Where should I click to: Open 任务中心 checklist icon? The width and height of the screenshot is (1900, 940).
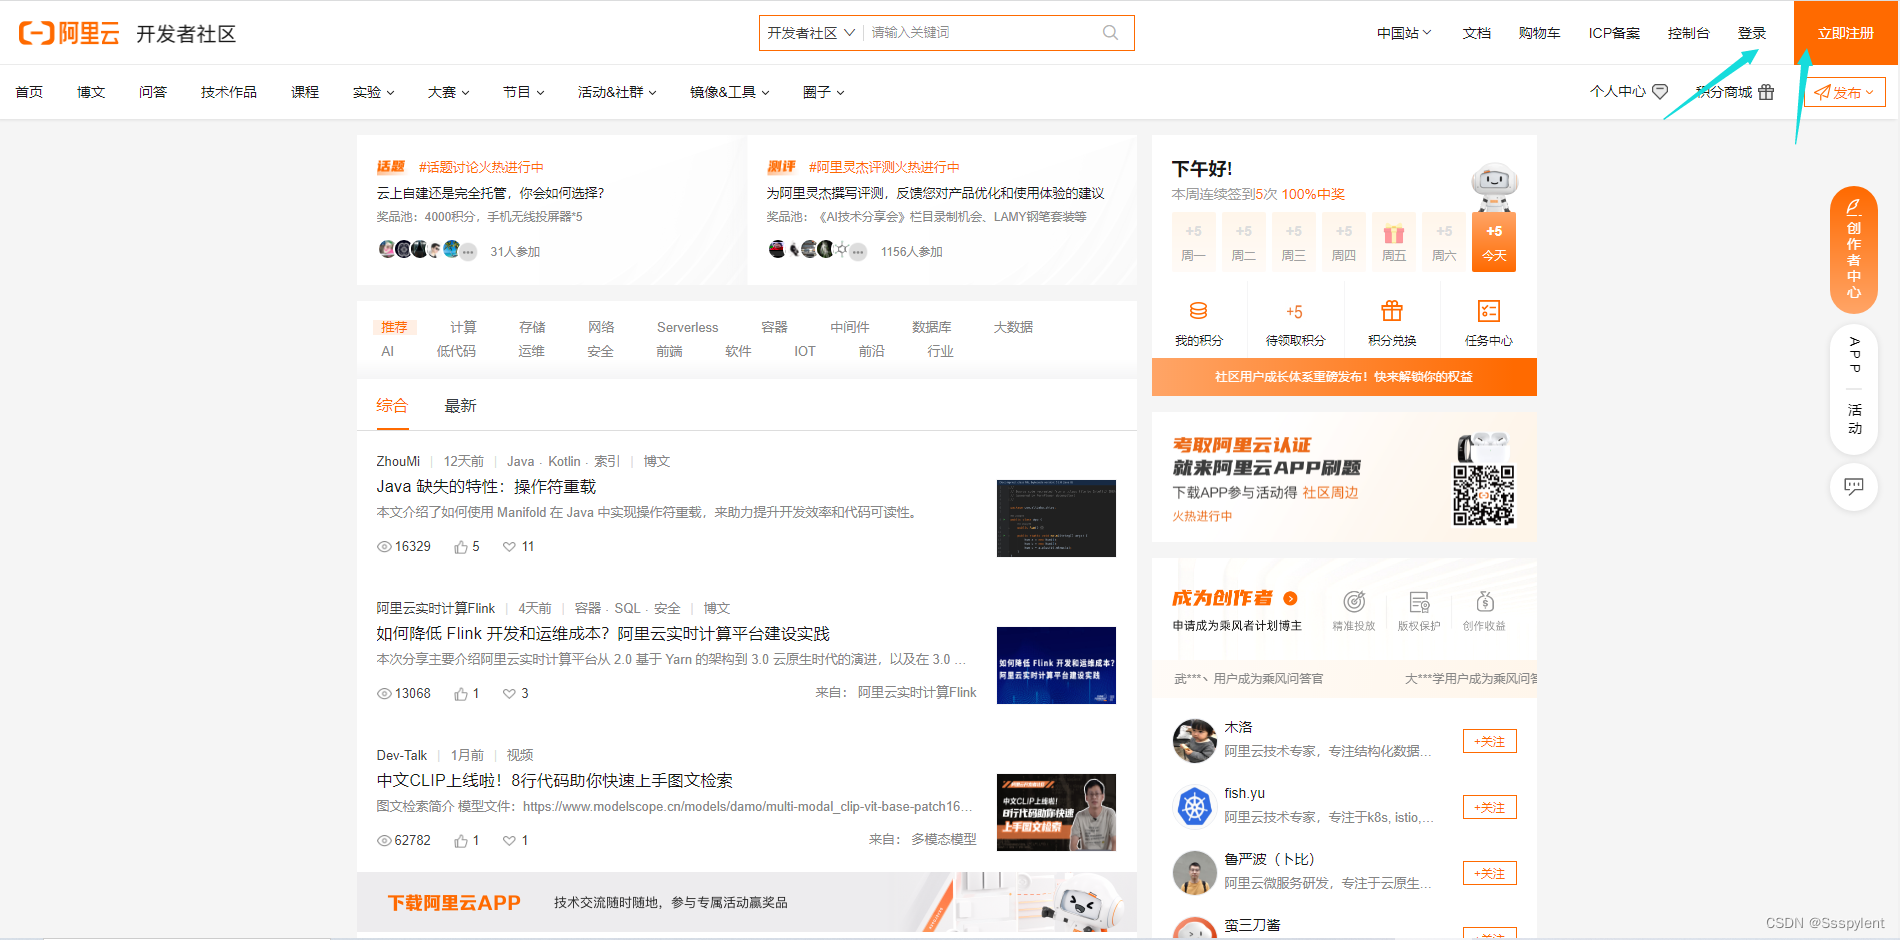coord(1488,311)
